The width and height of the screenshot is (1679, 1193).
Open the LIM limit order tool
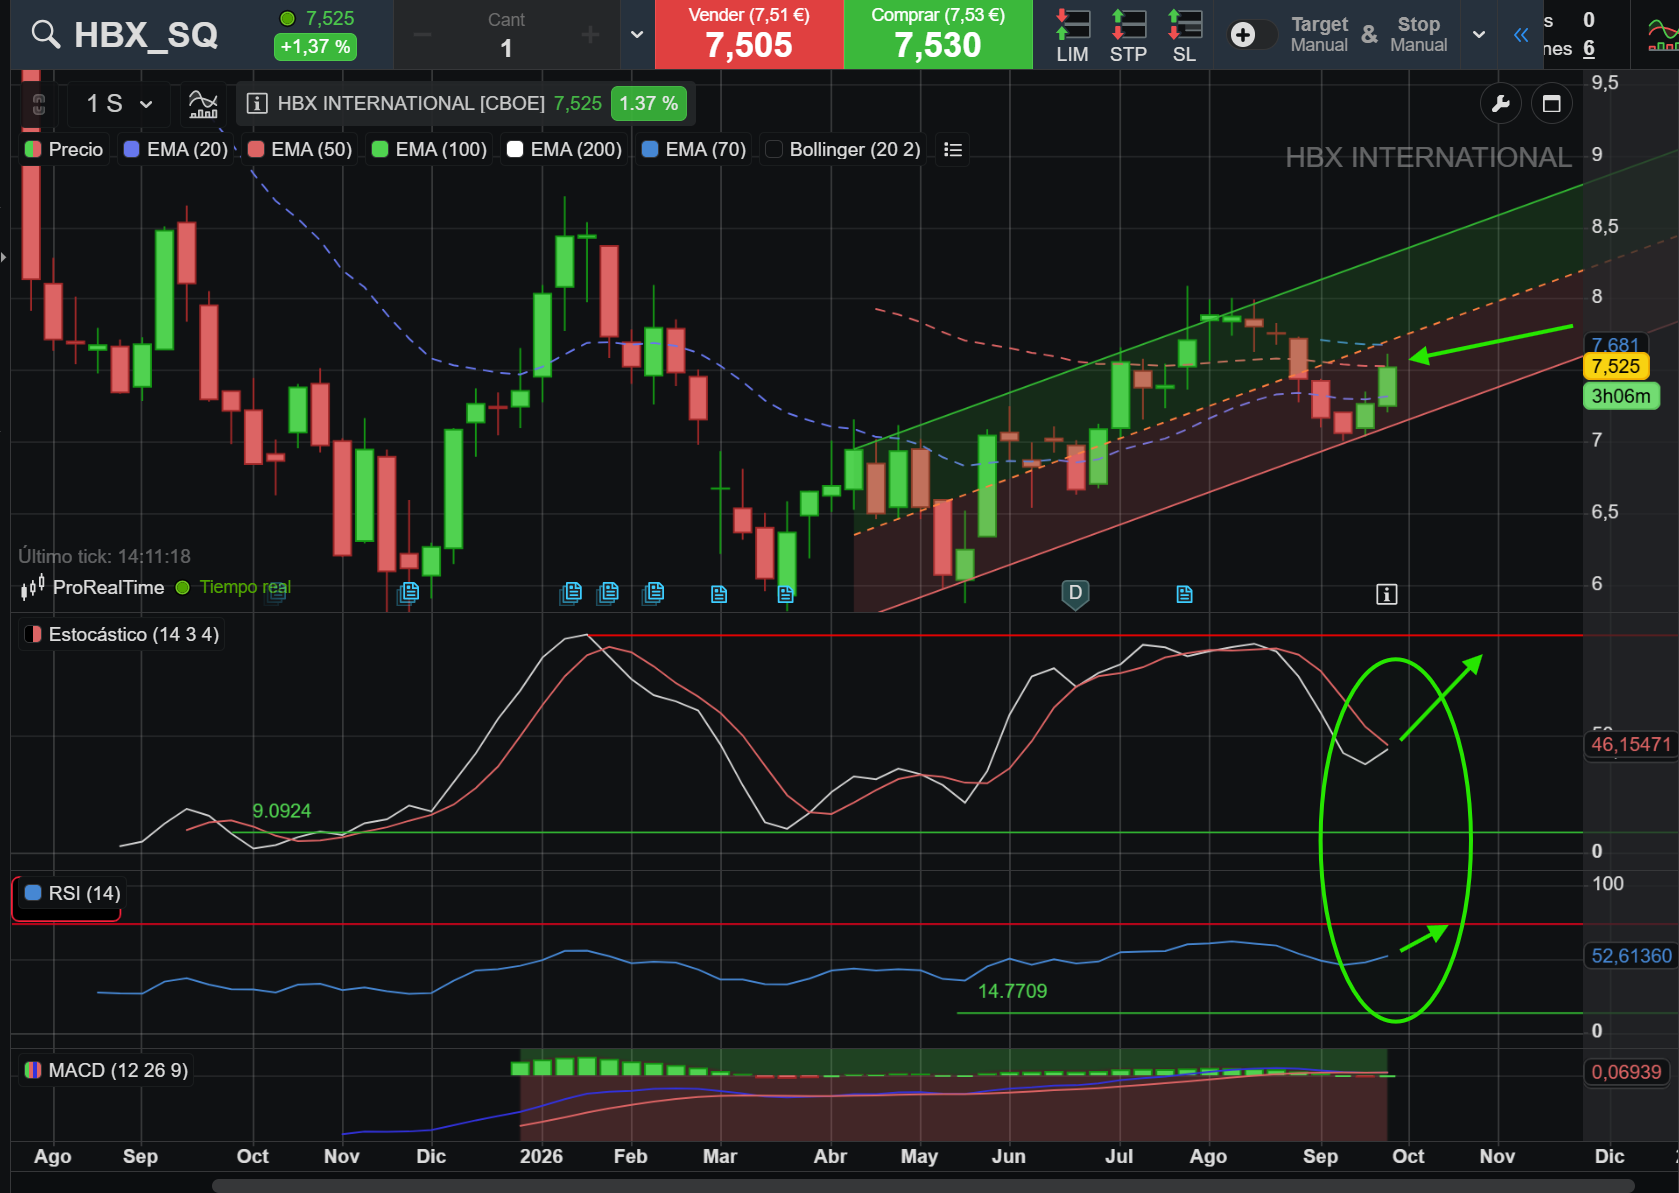tap(1072, 35)
